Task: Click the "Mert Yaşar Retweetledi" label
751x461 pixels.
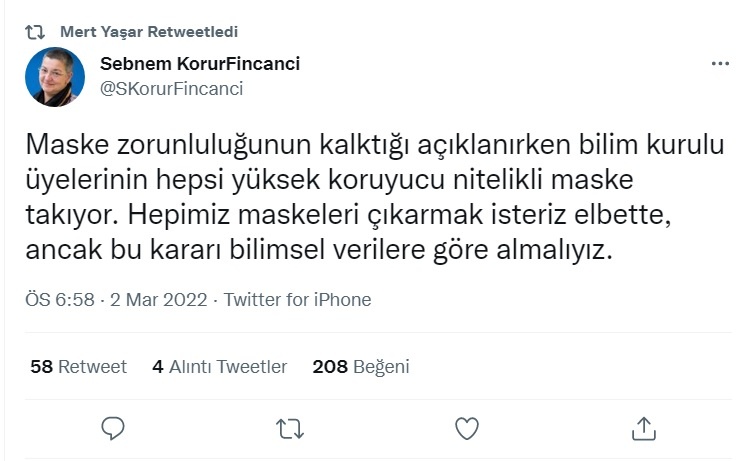Action: tap(149, 31)
